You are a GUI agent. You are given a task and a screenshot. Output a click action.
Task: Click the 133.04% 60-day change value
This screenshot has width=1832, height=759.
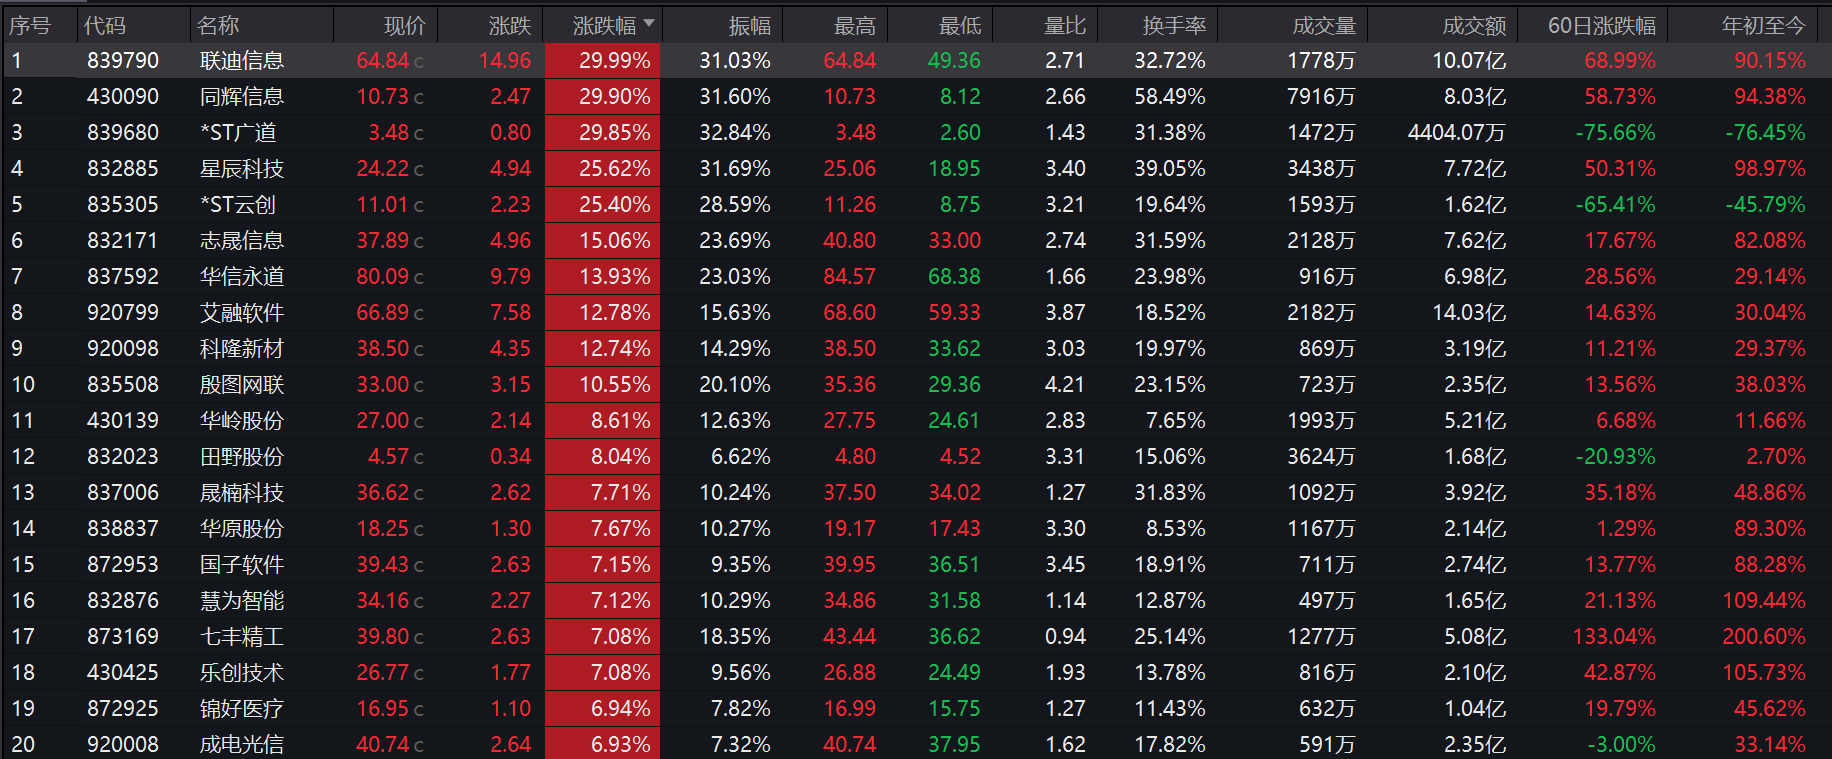pyautogui.click(x=1614, y=637)
